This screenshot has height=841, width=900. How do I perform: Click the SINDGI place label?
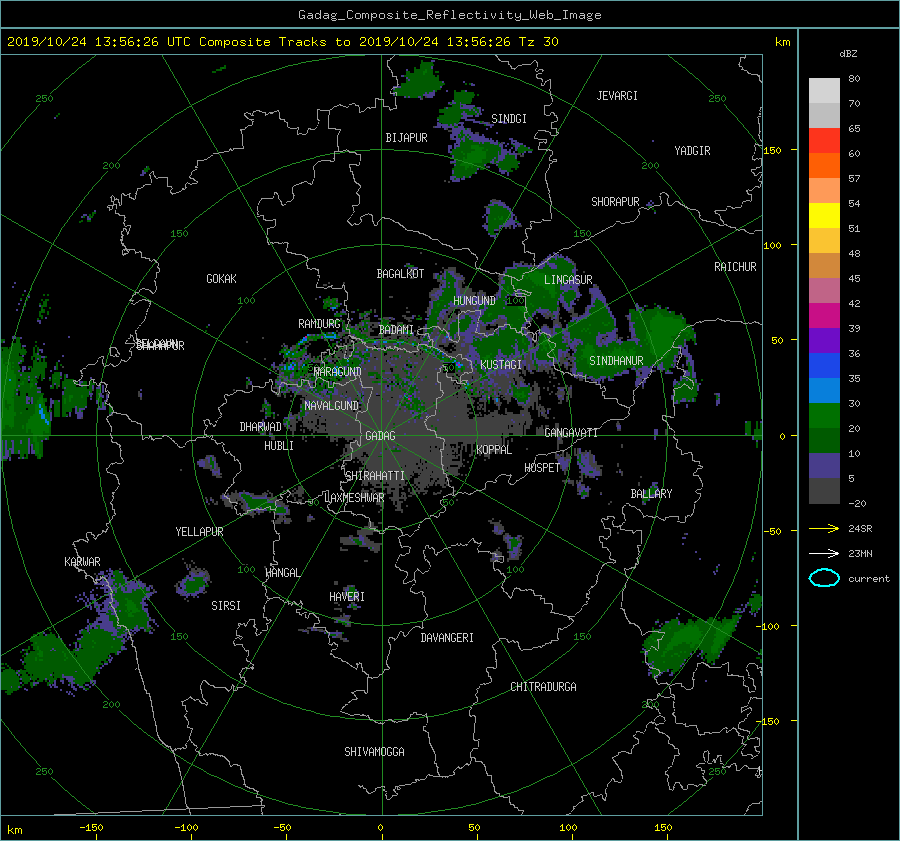[509, 119]
